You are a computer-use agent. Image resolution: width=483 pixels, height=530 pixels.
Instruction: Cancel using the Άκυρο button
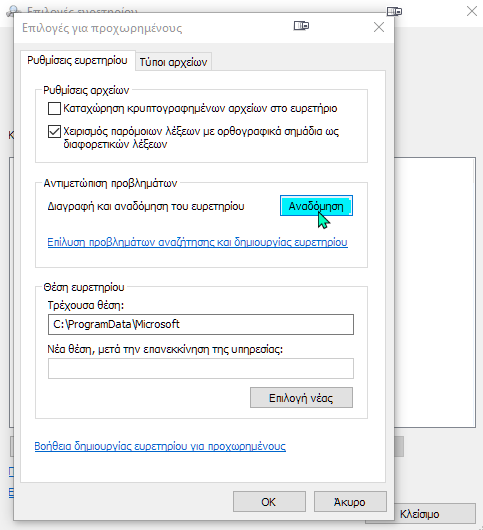pos(350,502)
